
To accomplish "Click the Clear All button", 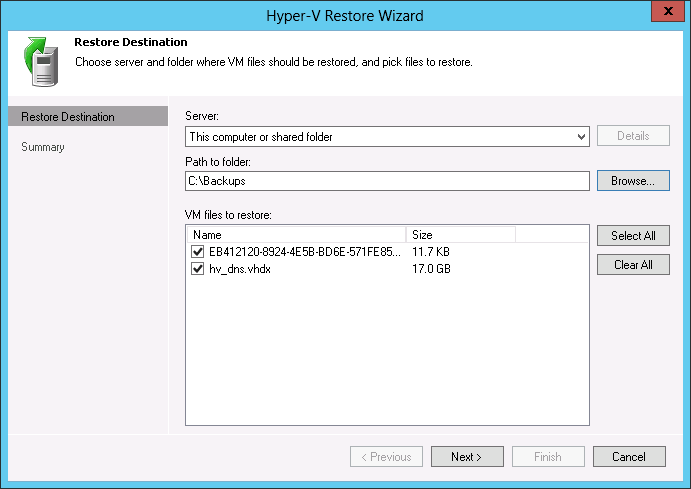I will pos(633,264).
